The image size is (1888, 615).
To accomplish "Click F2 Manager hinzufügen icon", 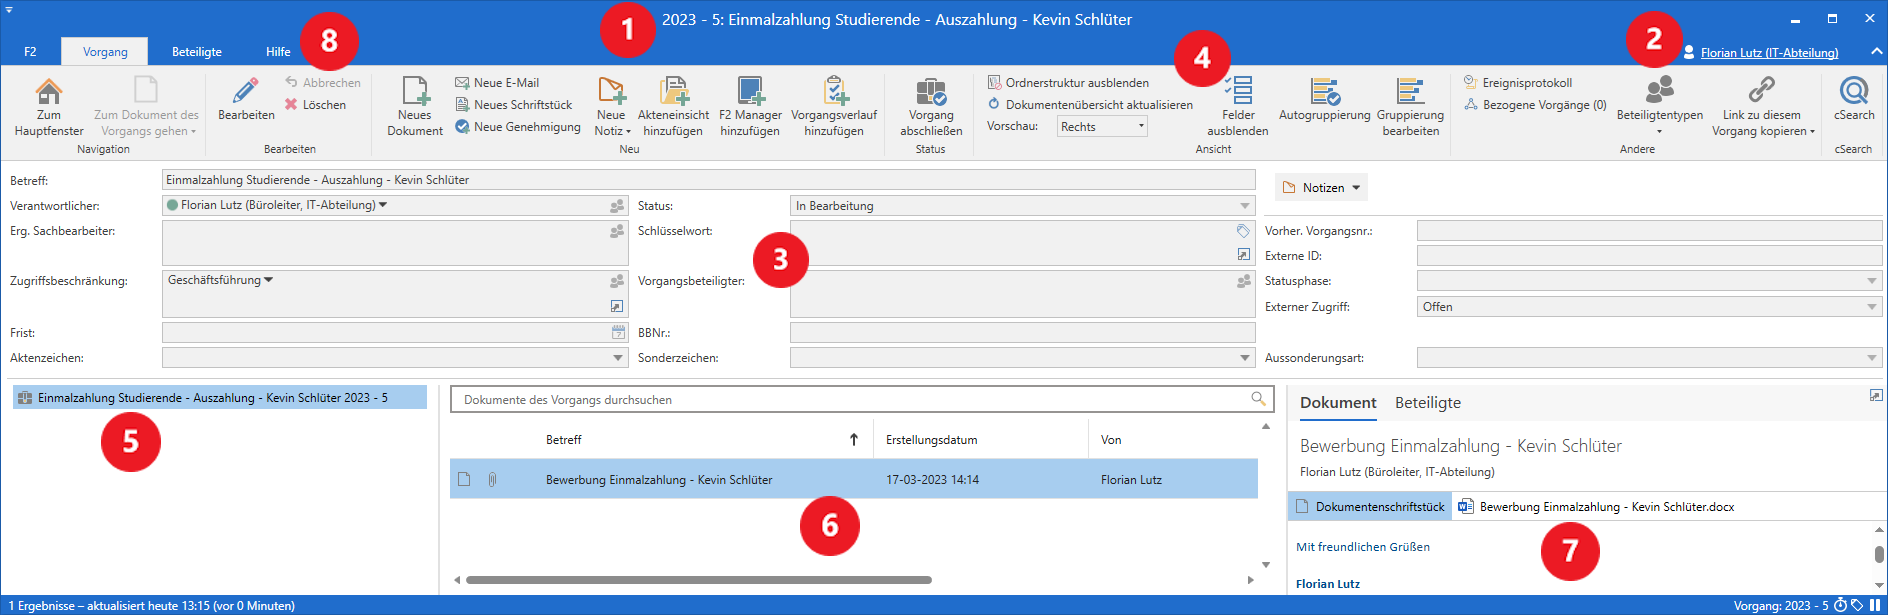I will click(750, 92).
